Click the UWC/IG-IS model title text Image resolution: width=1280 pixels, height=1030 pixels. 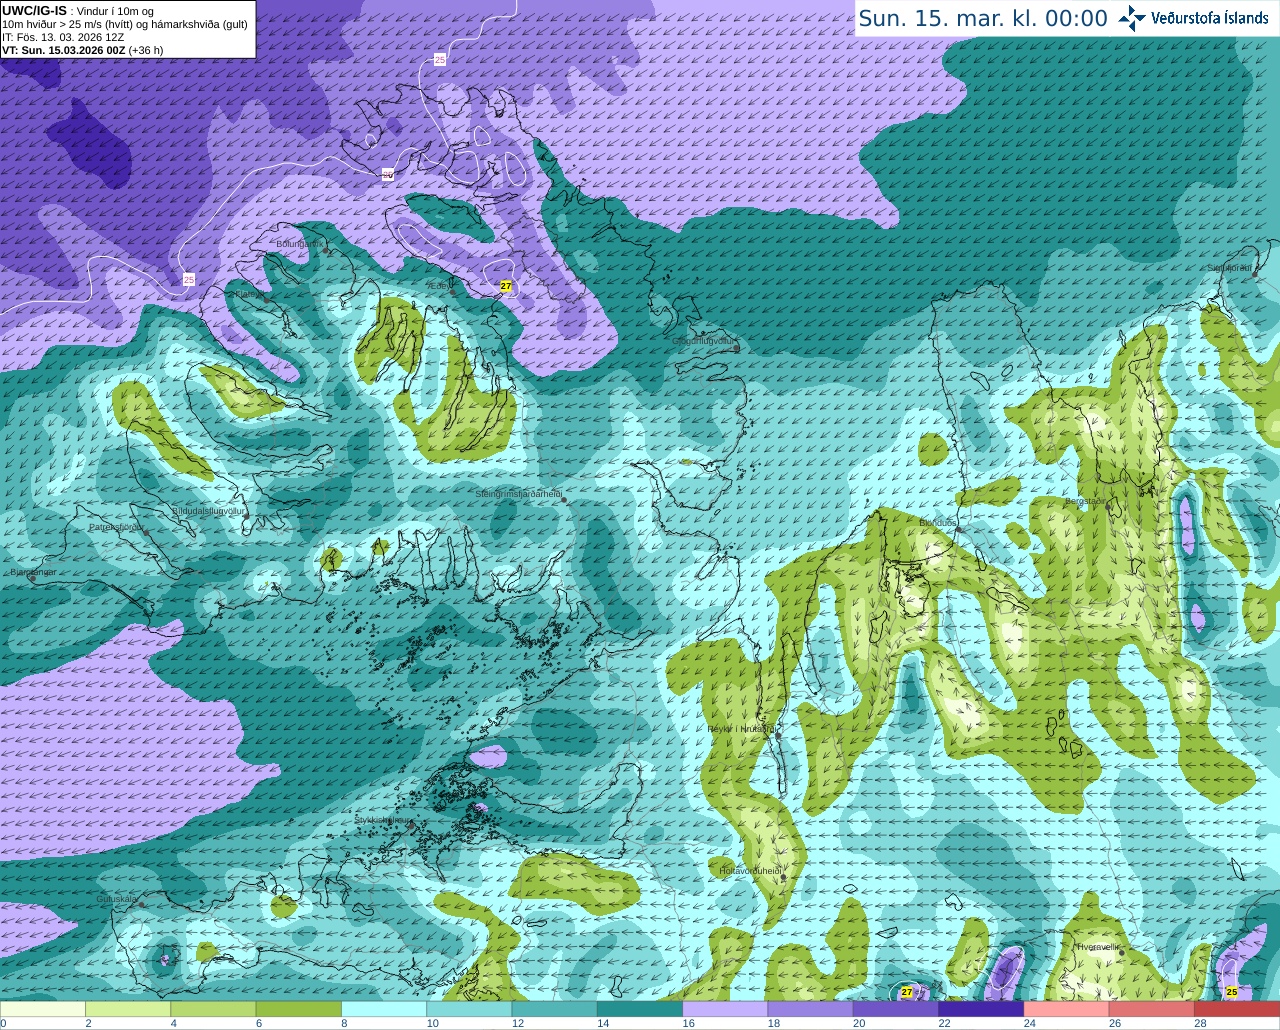(x=34, y=10)
